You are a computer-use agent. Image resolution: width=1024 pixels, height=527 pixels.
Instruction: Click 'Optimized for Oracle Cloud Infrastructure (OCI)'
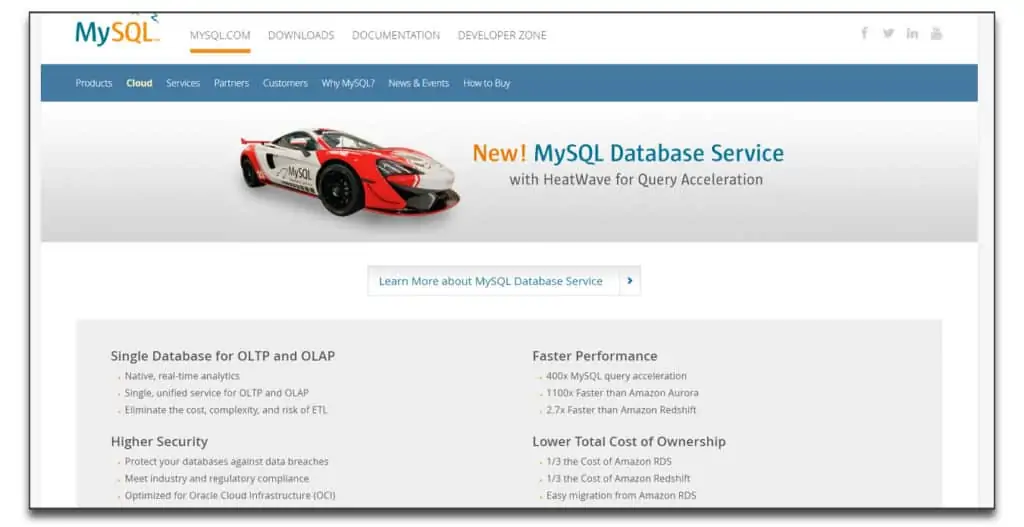coord(230,496)
